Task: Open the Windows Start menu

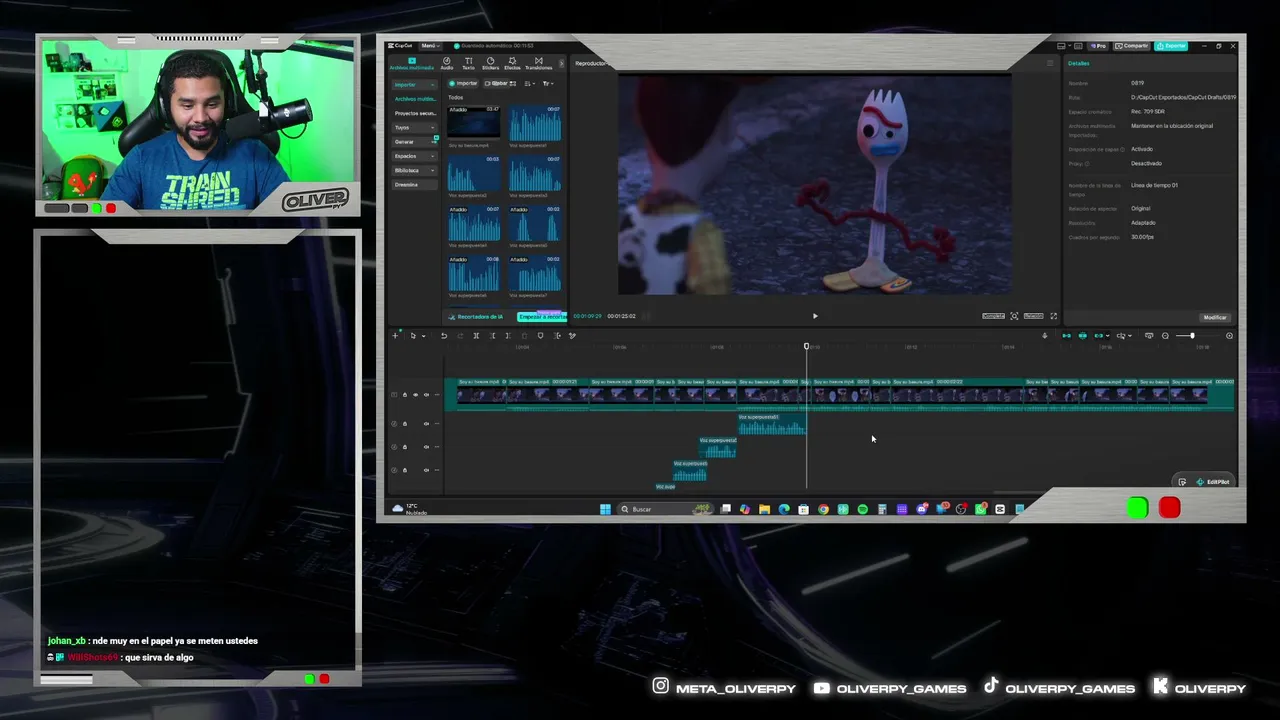Action: 605,509
